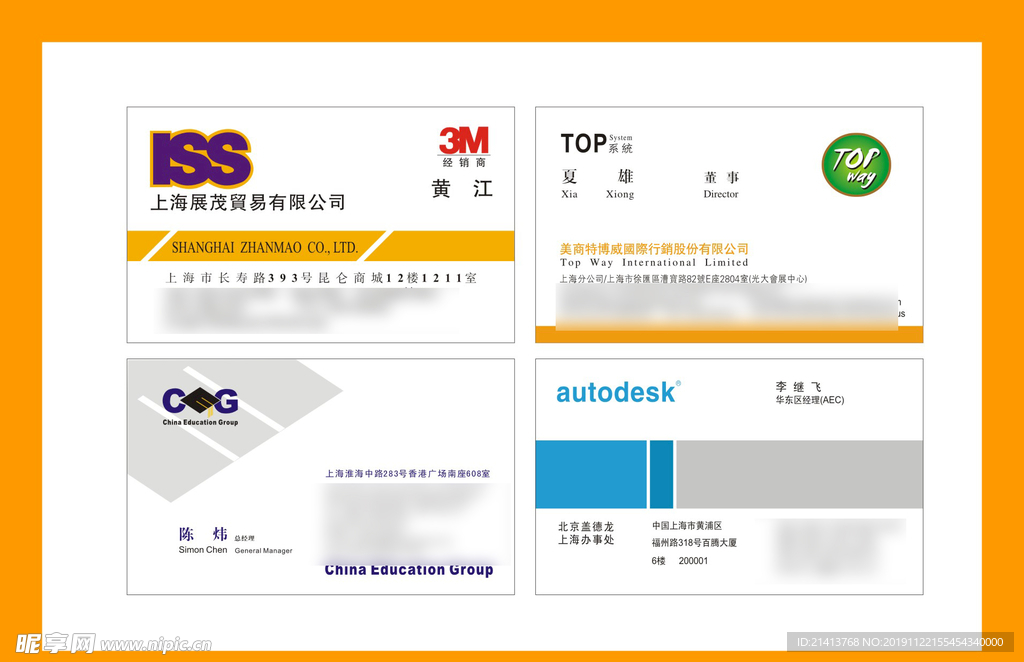Click the name 李继飞
Image resolution: width=1024 pixels, height=662 pixels.
click(799, 387)
